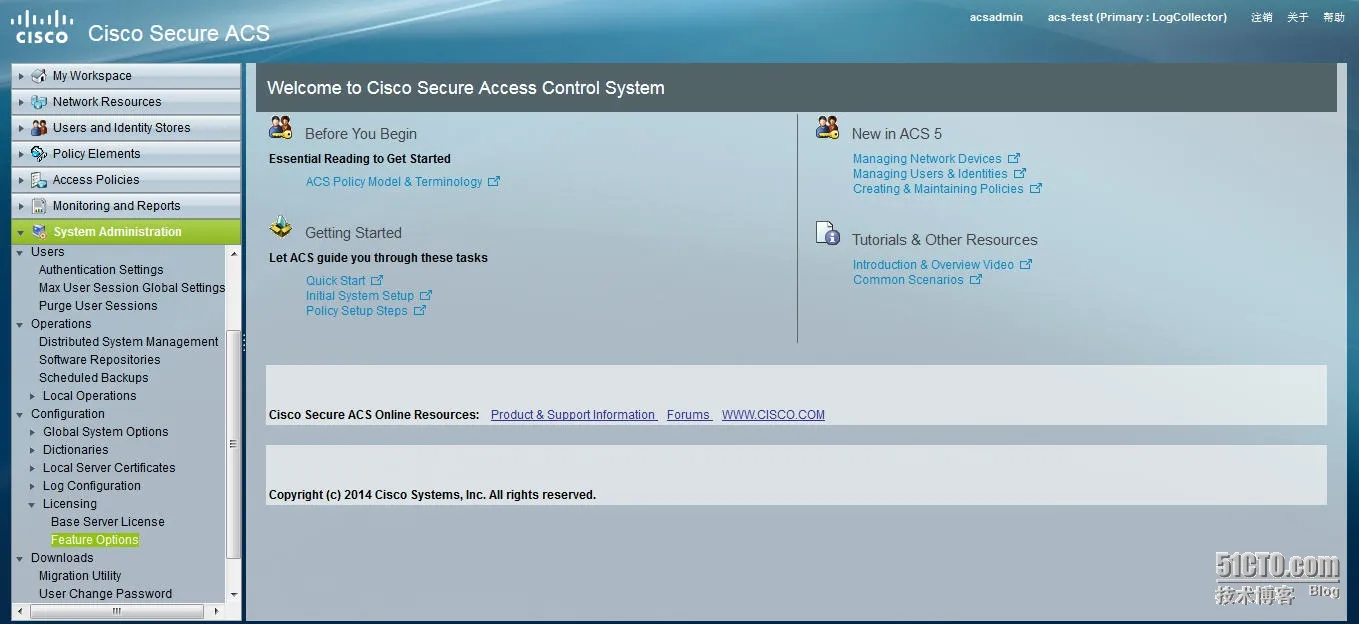Expand the Policy Elements arrow
Image resolution: width=1359 pixels, height=624 pixels.
[x=21, y=154]
